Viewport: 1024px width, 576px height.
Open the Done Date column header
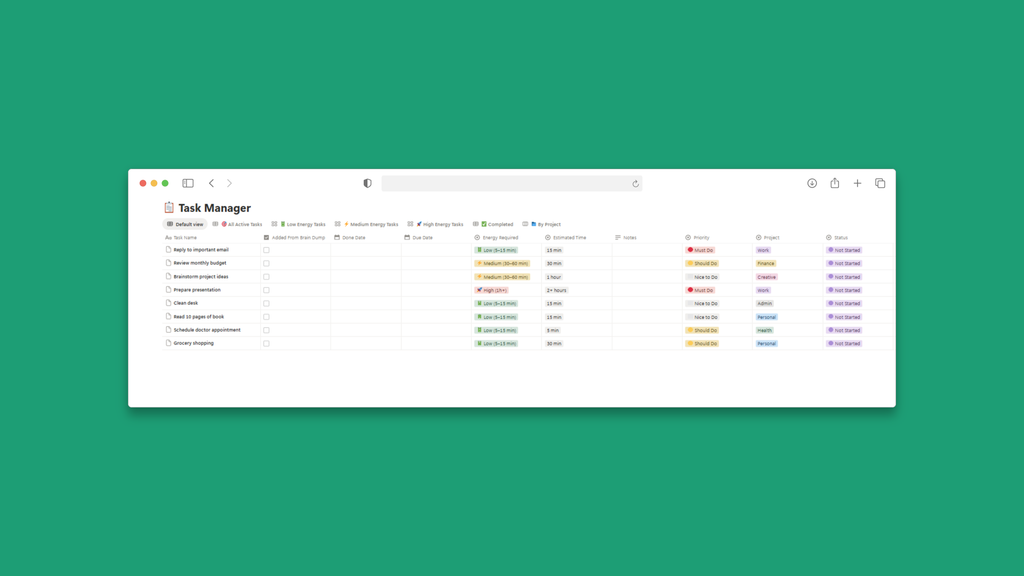[350, 238]
